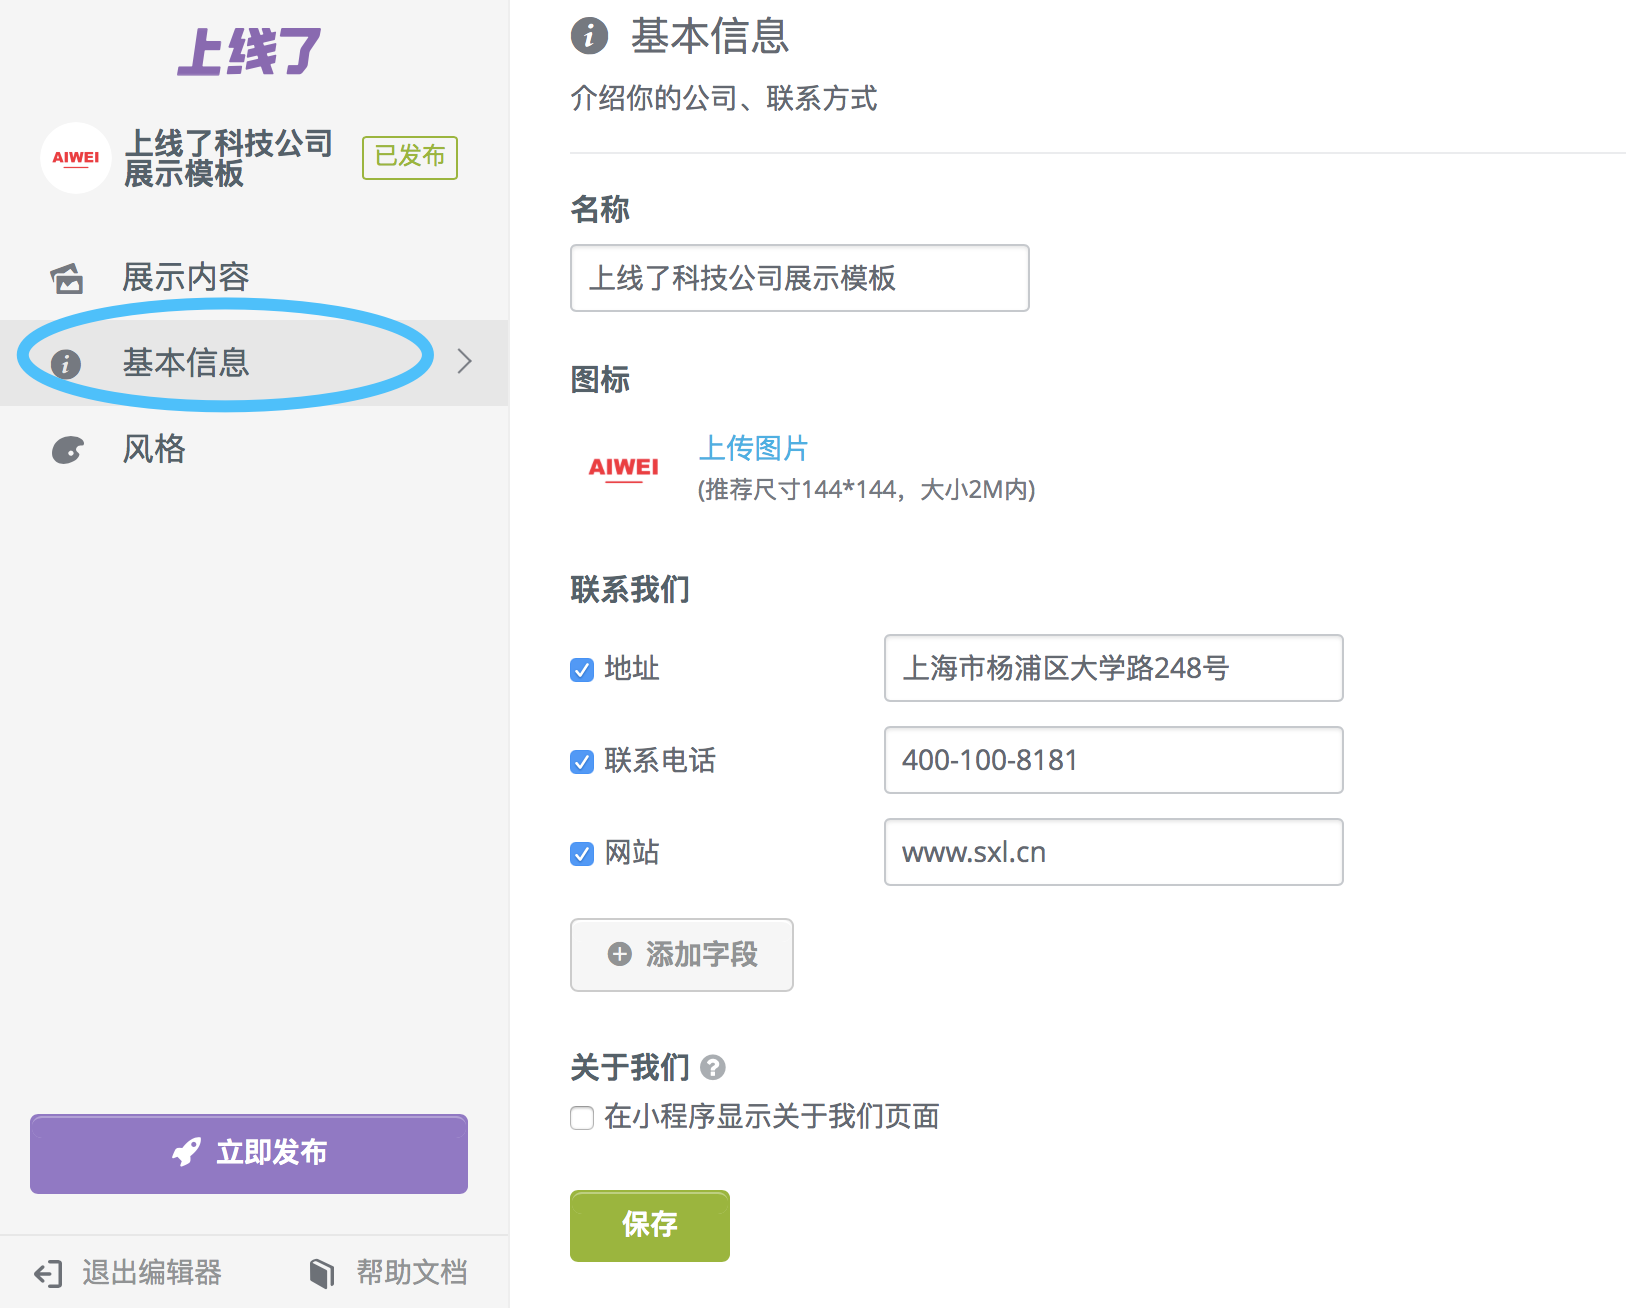Image resolution: width=1626 pixels, height=1308 pixels.
Task: Click the 基本信息 info icon in sidebar
Action: coord(66,363)
